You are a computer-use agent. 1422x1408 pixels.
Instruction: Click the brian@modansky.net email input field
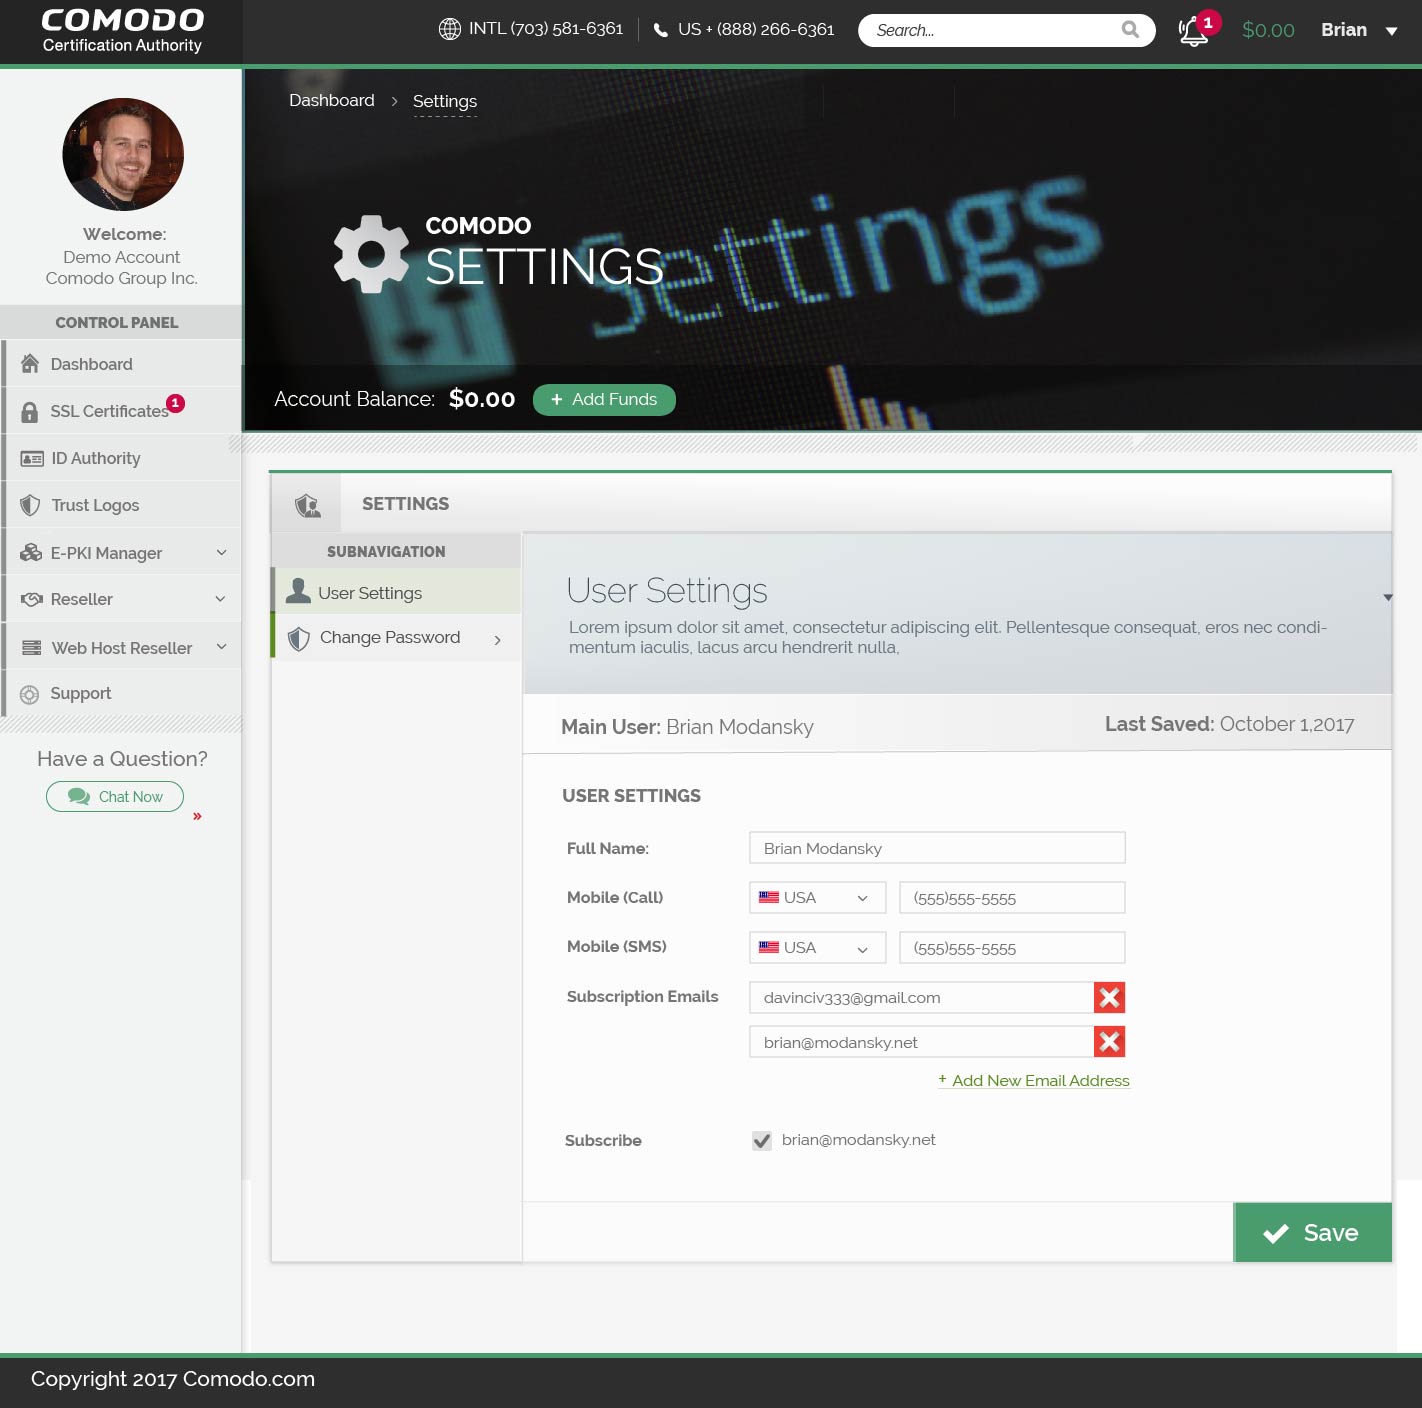pyautogui.click(x=921, y=1042)
